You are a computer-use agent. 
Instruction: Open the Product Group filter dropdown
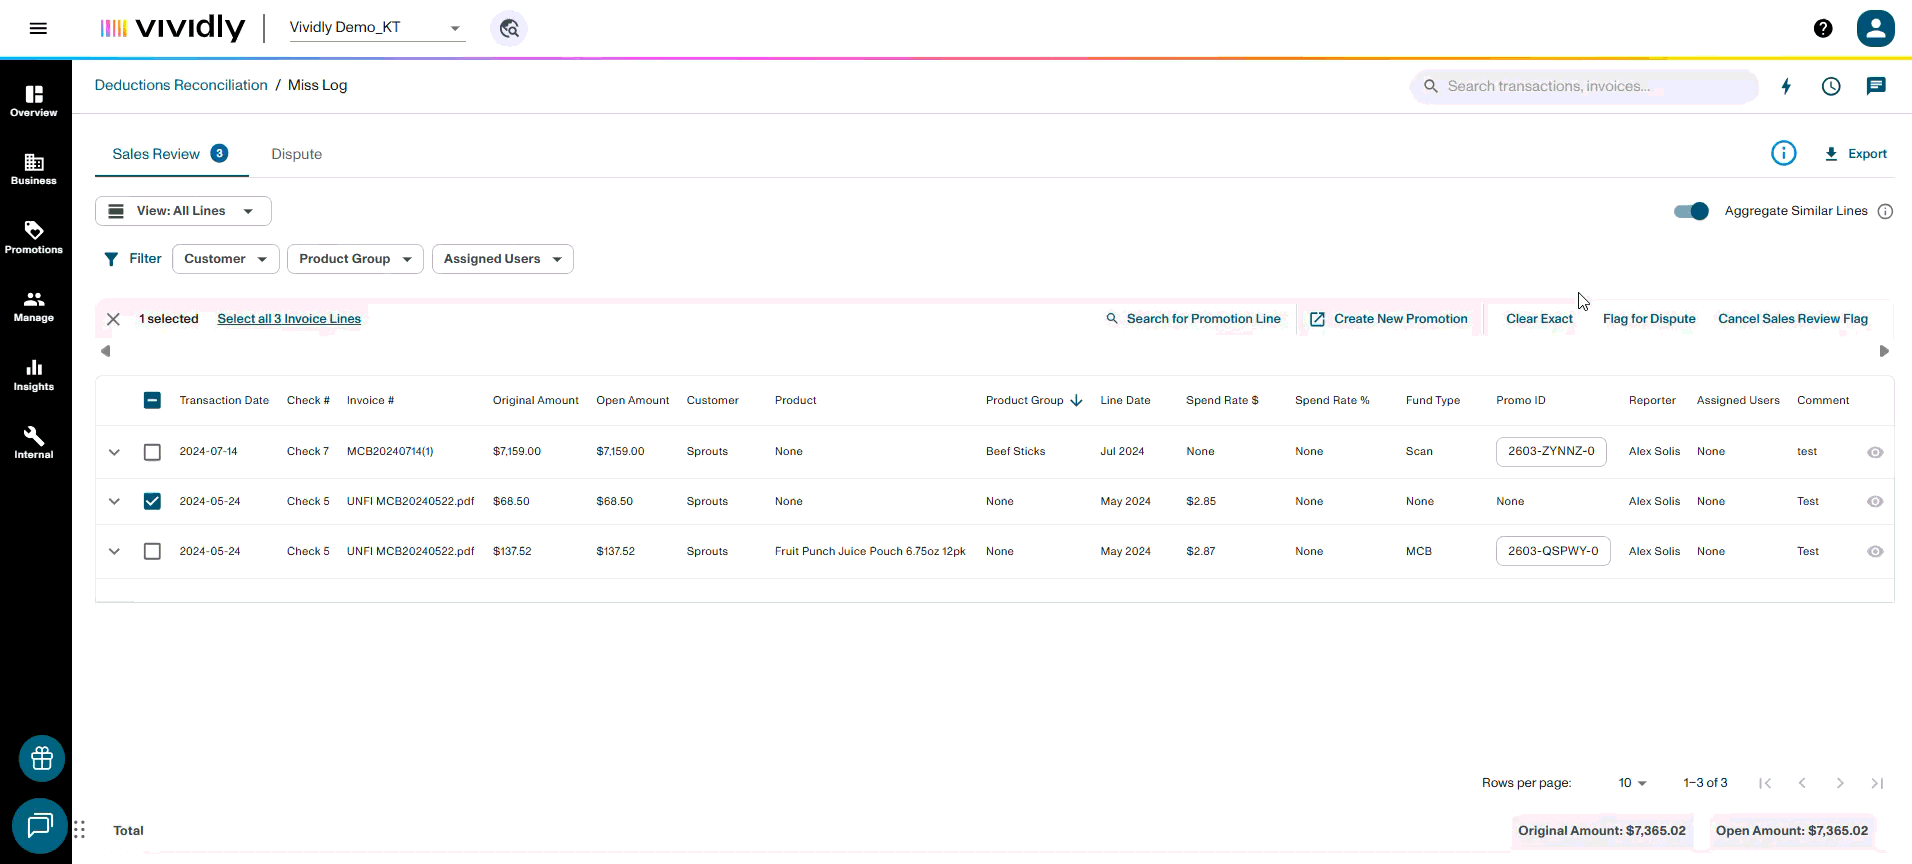pos(355,259)
